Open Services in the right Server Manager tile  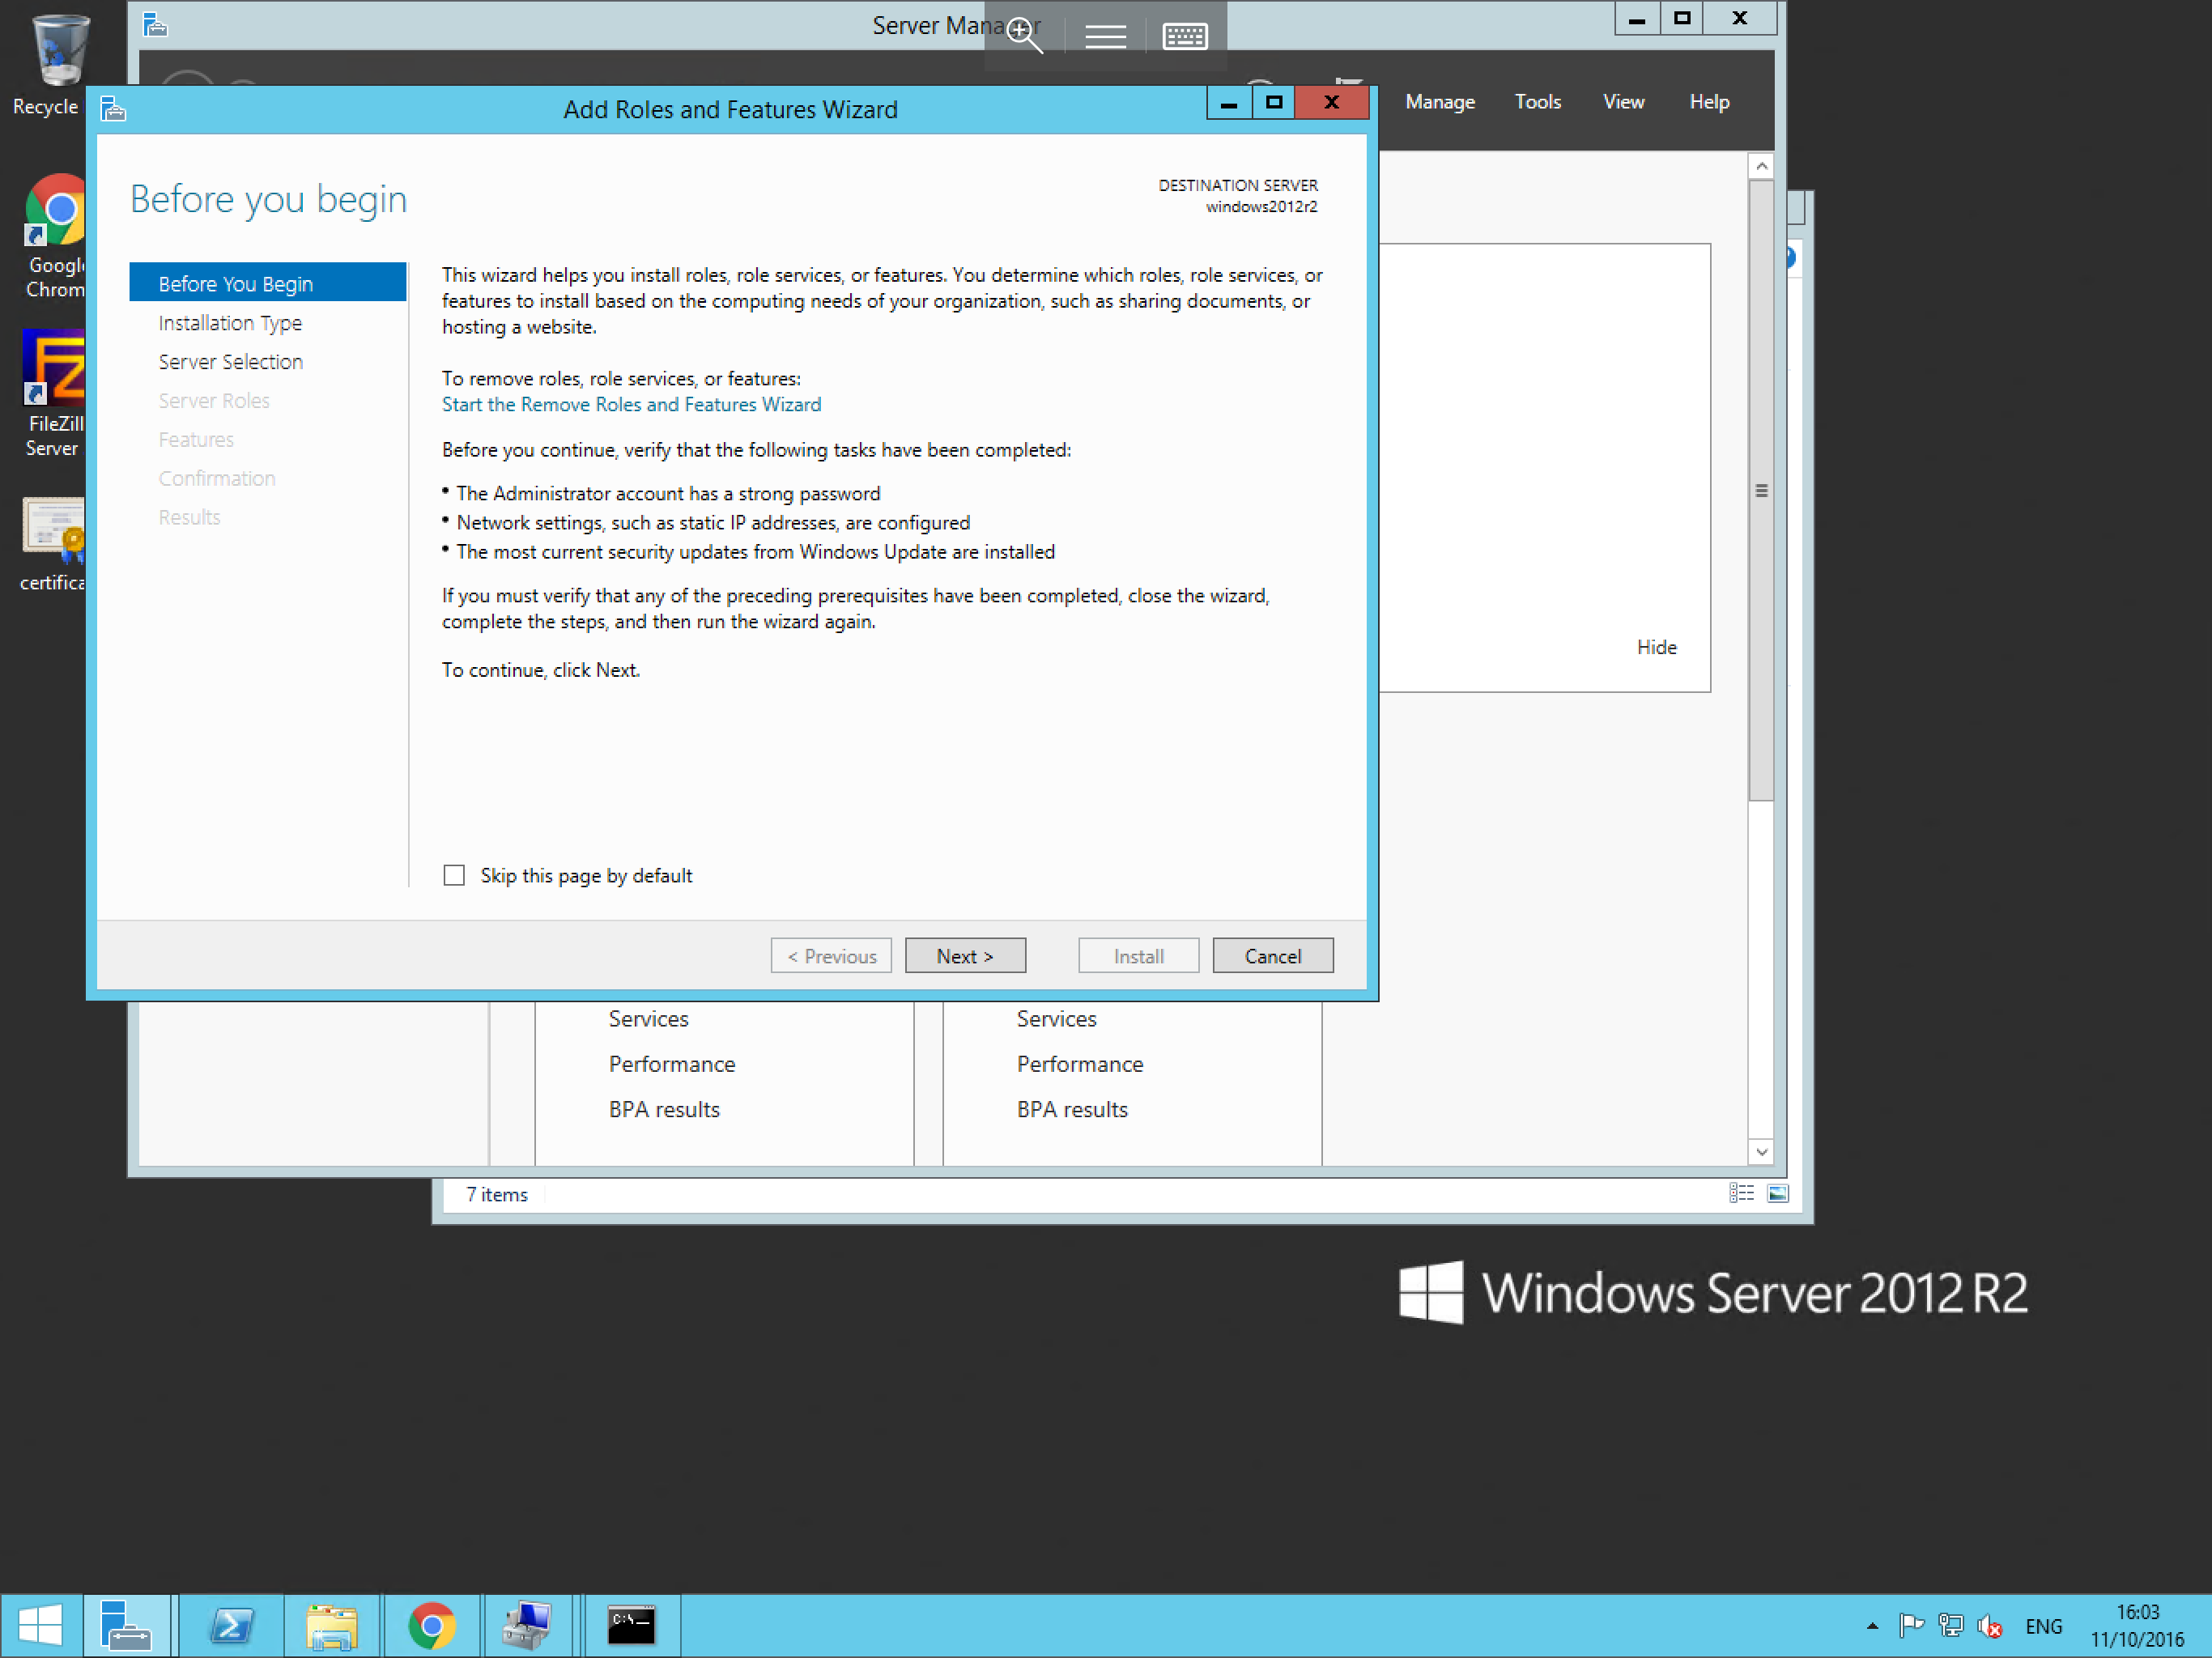pyautogui.click(x=1056, y=1018)
